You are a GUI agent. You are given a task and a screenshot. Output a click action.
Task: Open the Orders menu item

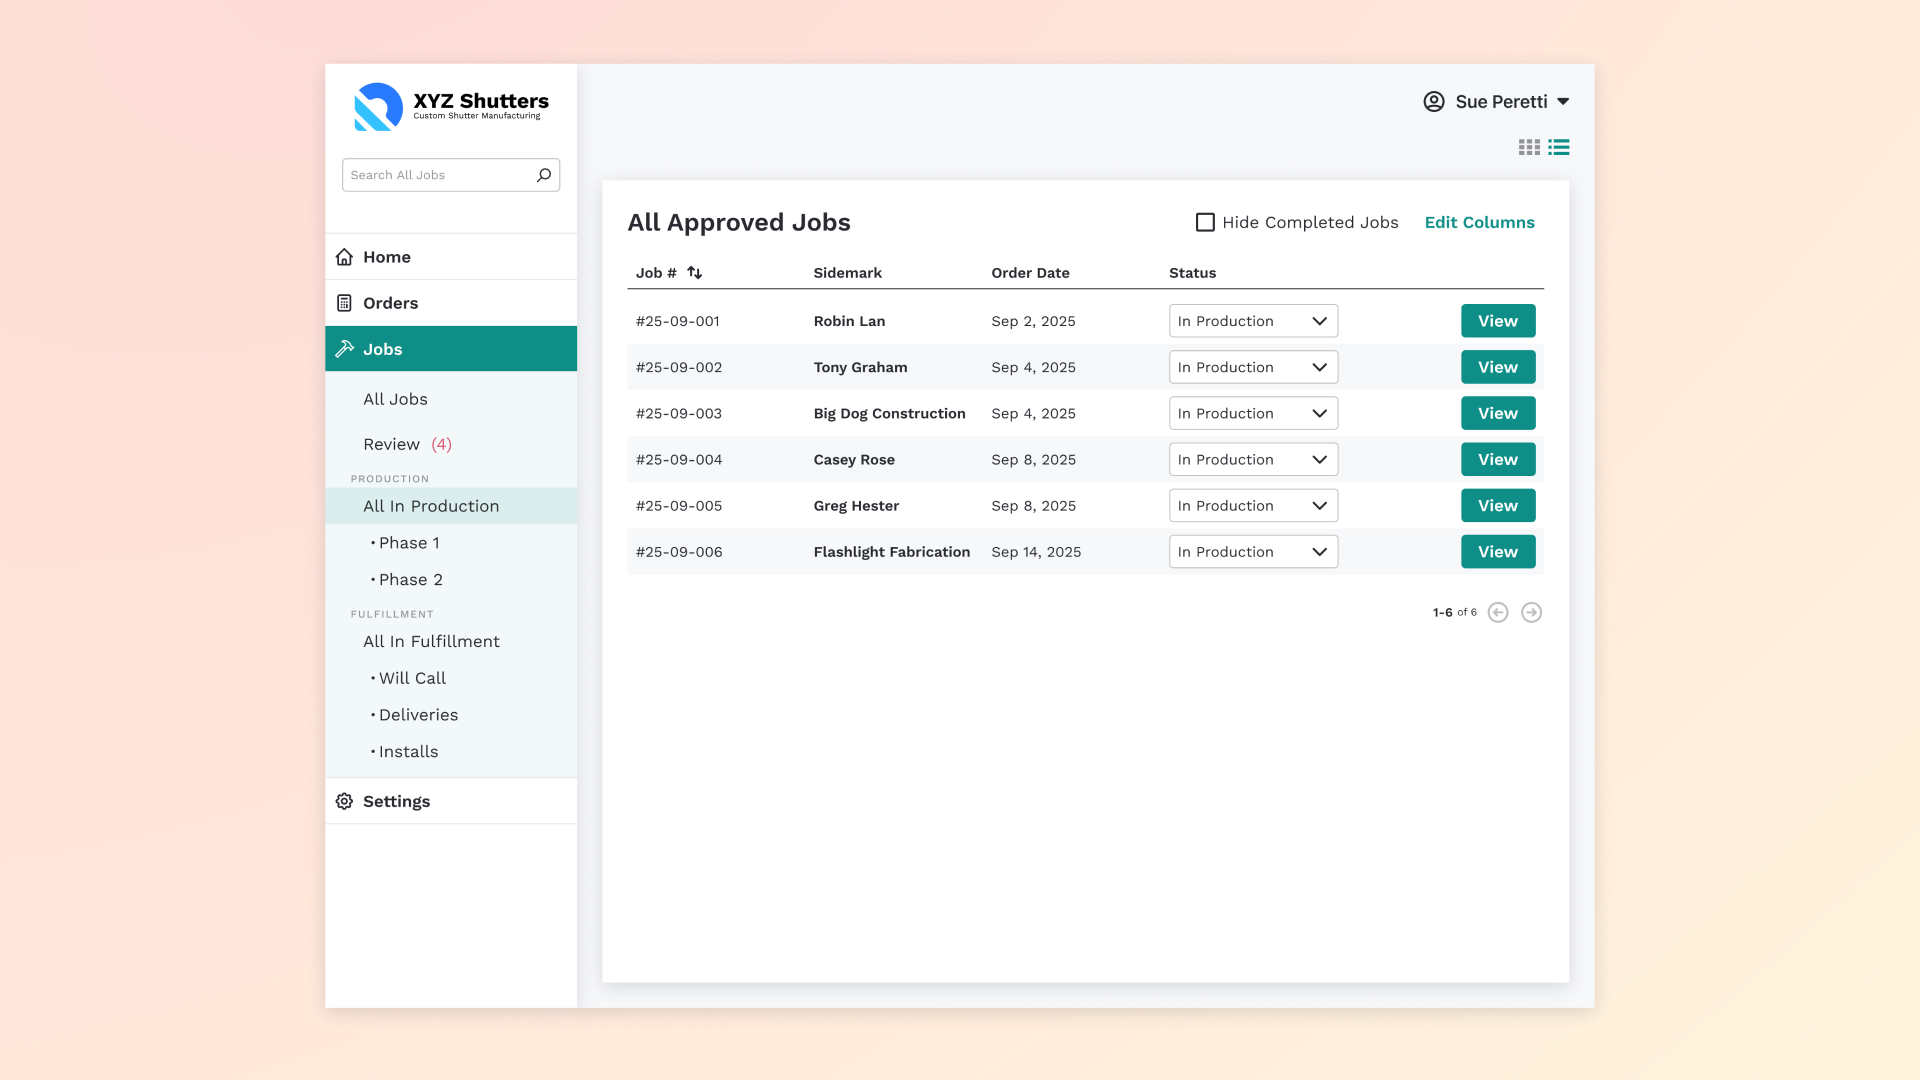[x=391, y=303]
